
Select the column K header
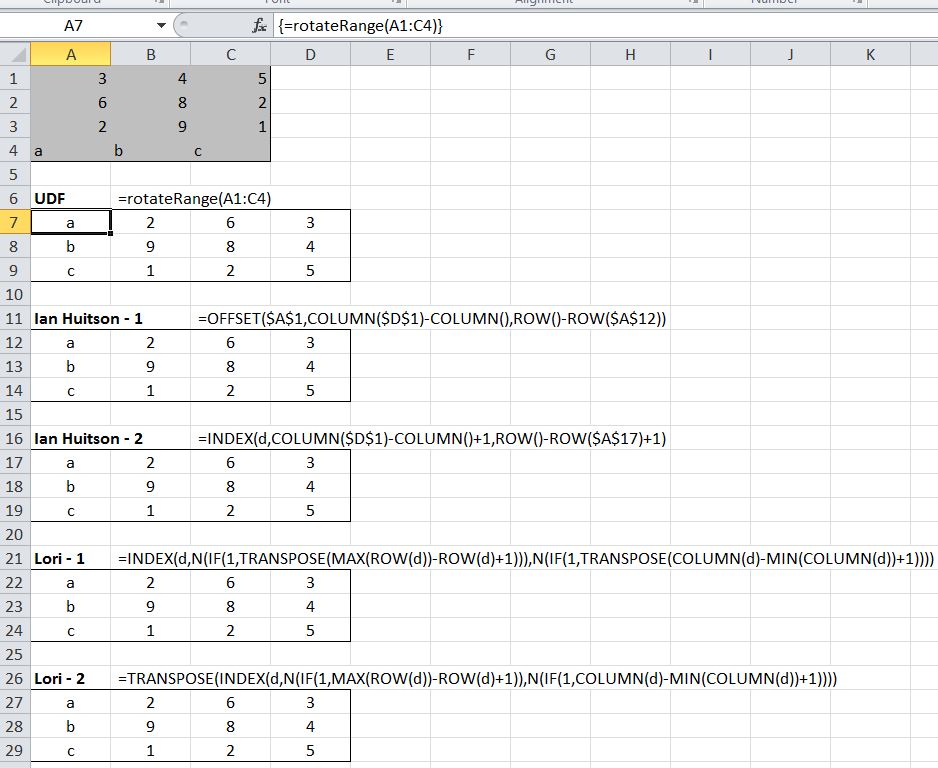pyautogui.click(x=870, y=55)
